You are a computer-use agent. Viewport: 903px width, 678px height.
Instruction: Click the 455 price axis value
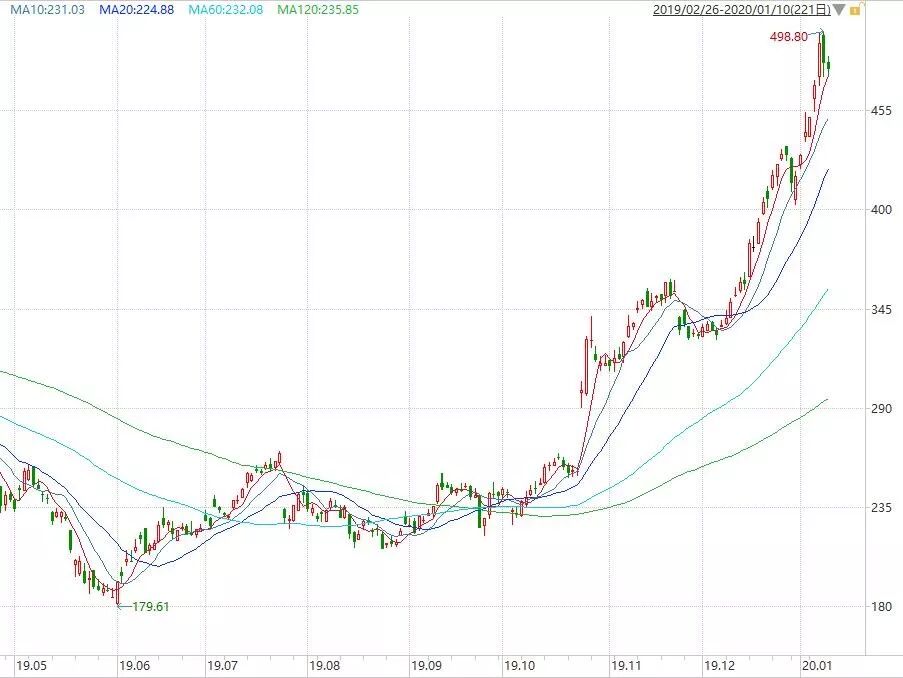tap(881, 111)
